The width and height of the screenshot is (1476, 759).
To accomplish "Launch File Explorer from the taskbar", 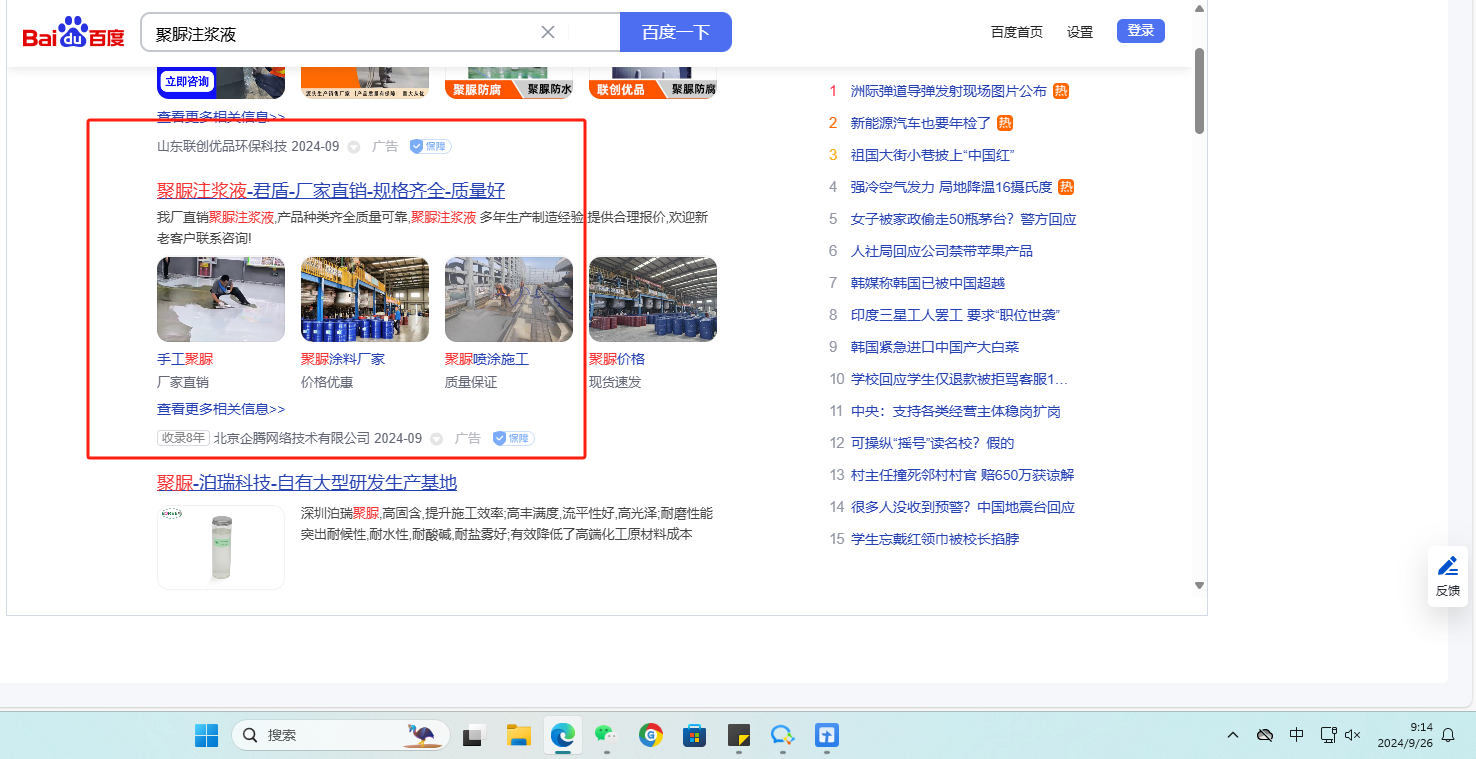I will pyautogui.click(x=518, y=735).
